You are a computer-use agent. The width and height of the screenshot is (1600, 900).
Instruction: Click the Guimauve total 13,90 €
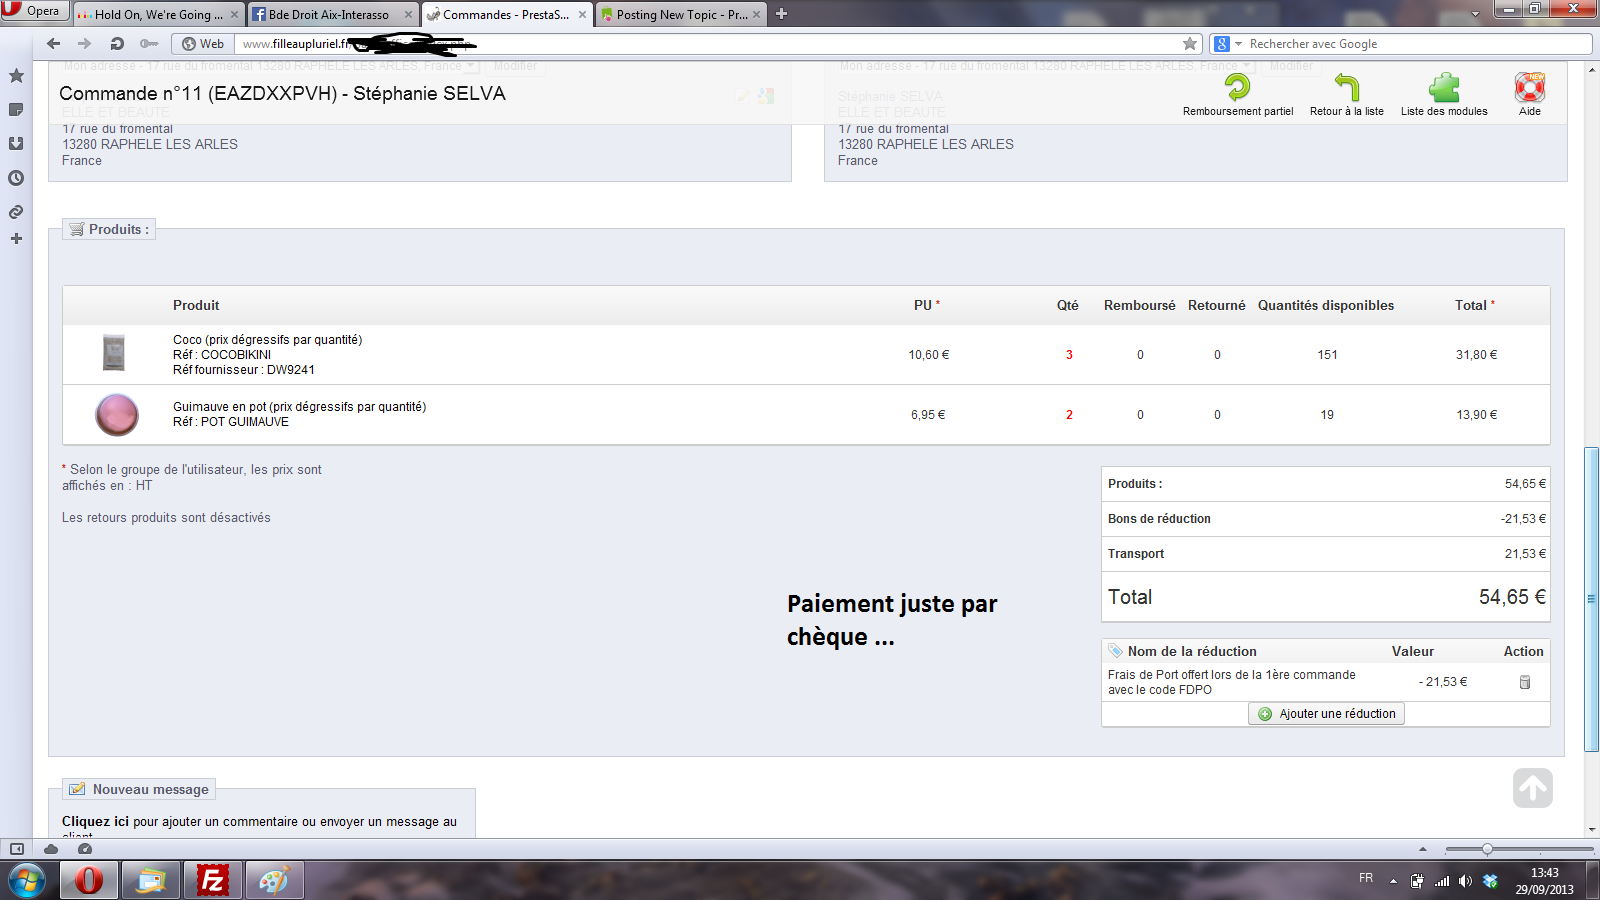(x=1476, y=415)
